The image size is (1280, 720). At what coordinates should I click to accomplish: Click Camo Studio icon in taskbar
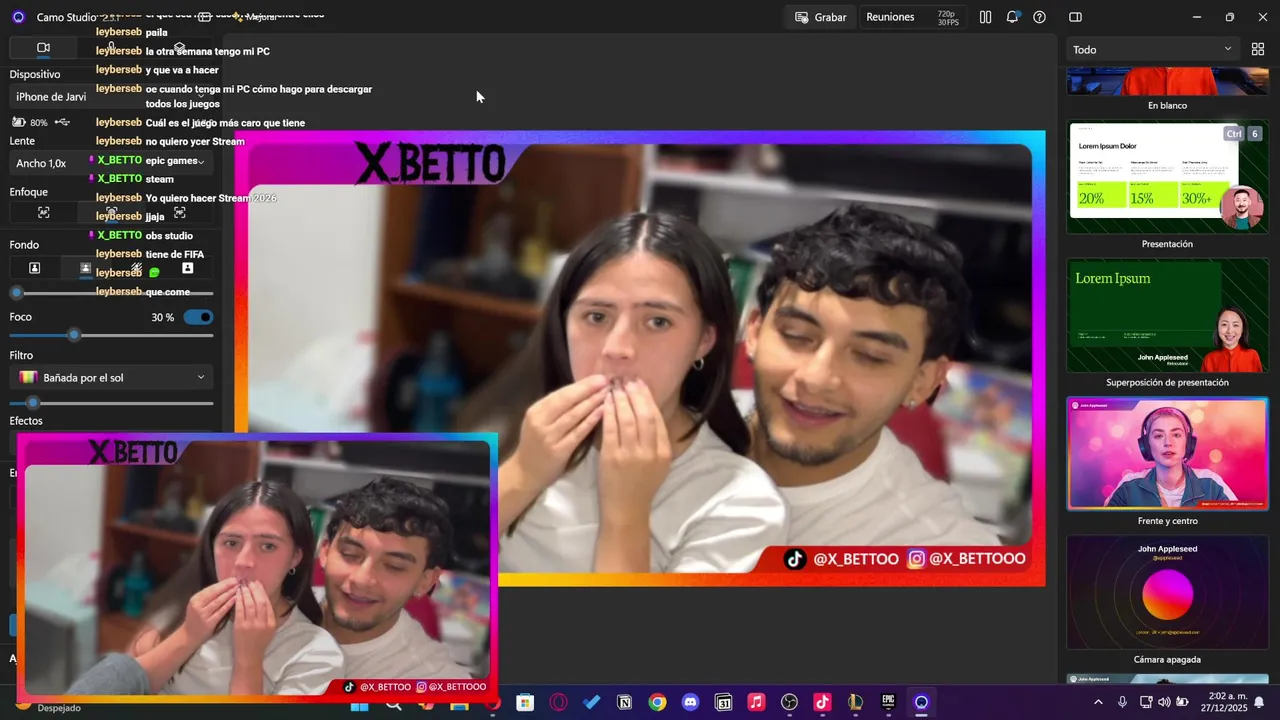click(x=921, y=702)
